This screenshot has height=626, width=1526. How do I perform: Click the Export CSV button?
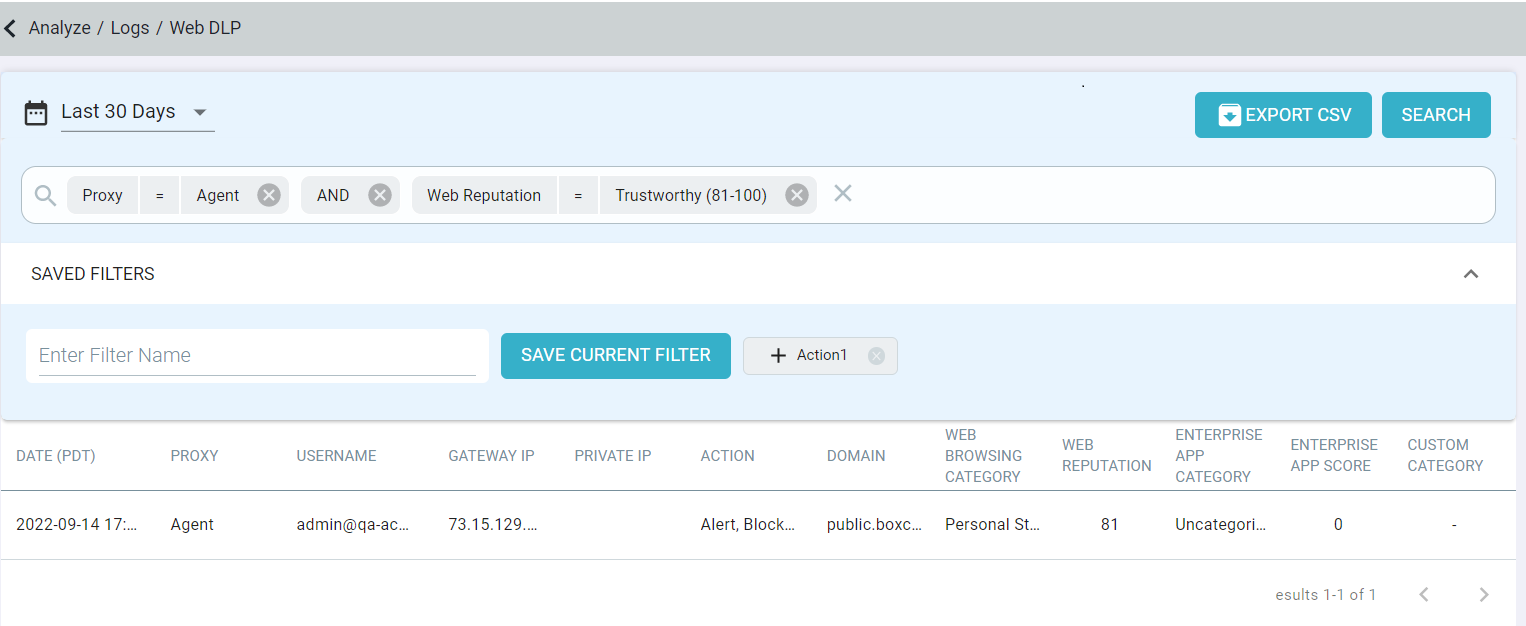coord(1282,115)
